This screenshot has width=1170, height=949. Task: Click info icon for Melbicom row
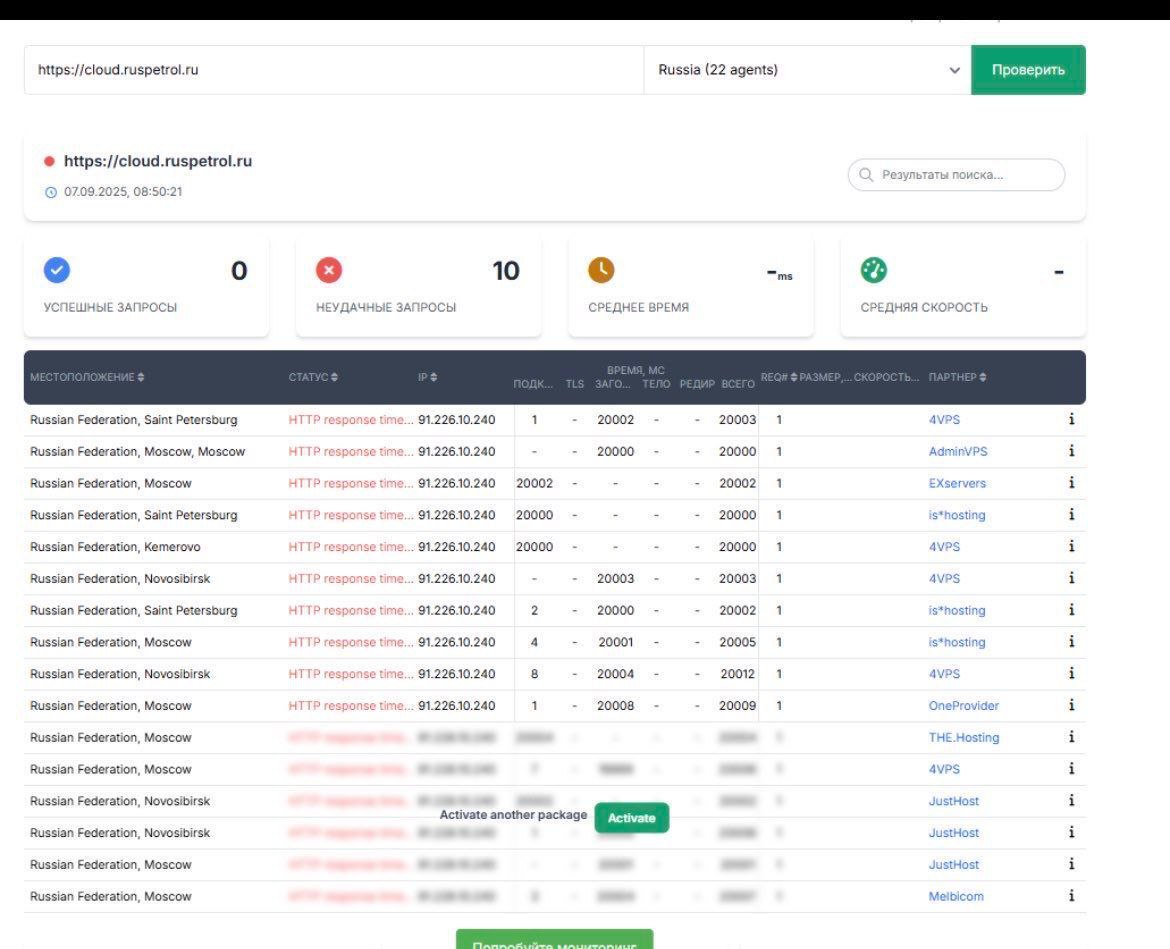pyautogui.click(x=1072, y=896)
